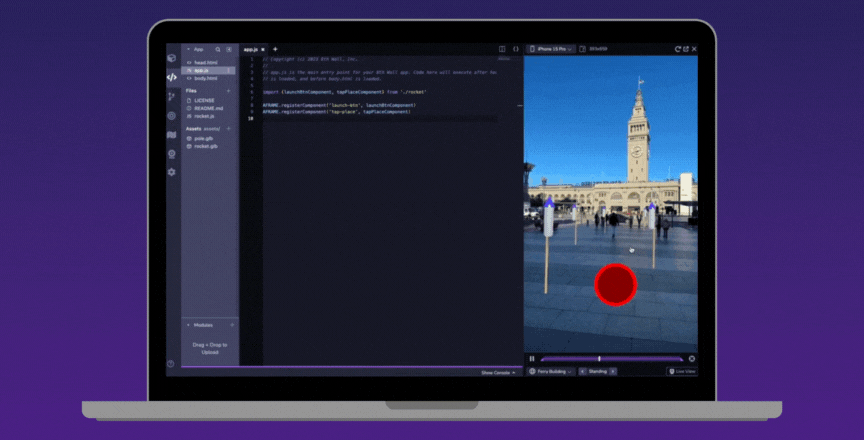Open body.html in the file tree
Viewport: 864px width, 440px height.
tap(208, 78)
